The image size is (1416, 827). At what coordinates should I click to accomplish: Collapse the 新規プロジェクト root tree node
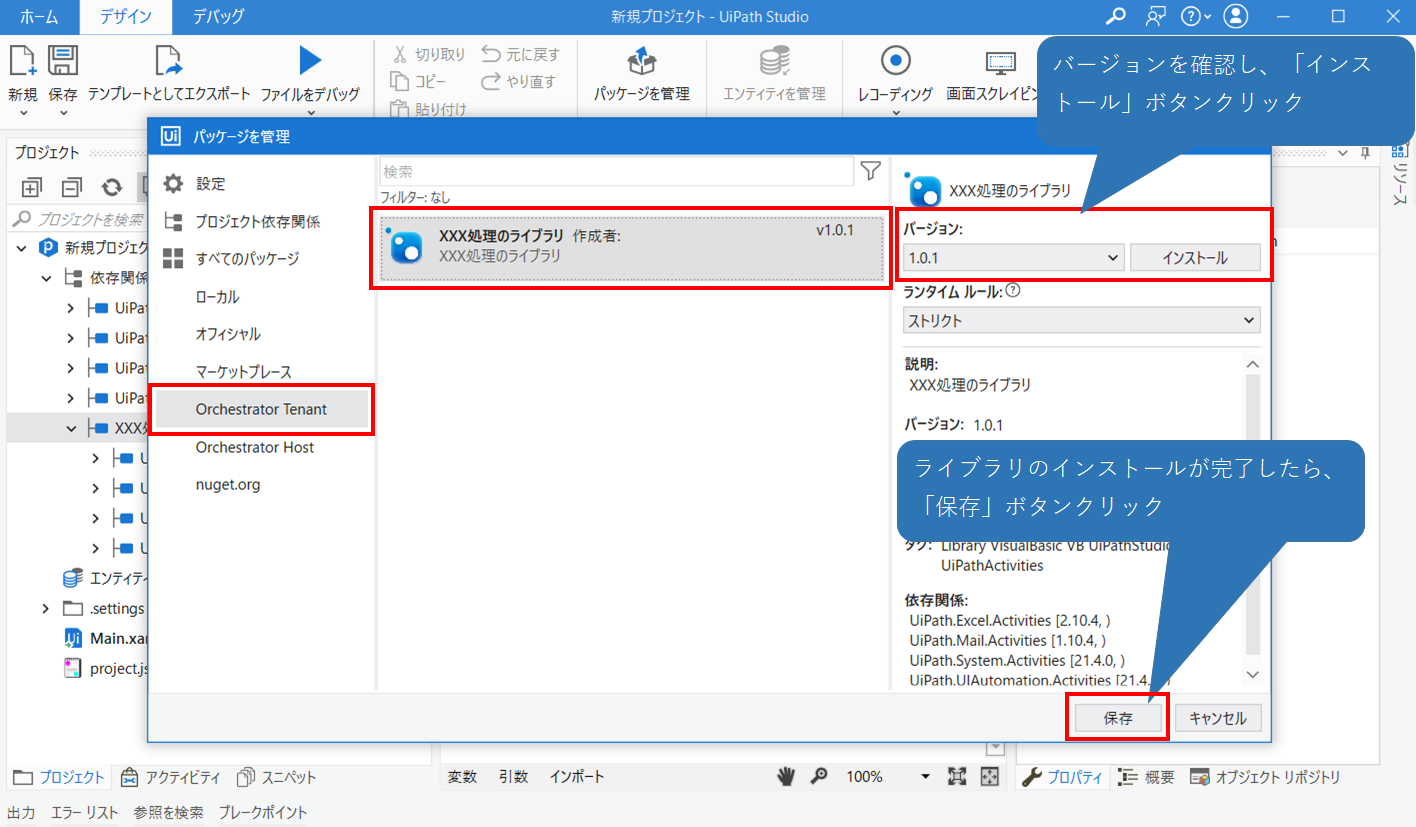point(23,247)
